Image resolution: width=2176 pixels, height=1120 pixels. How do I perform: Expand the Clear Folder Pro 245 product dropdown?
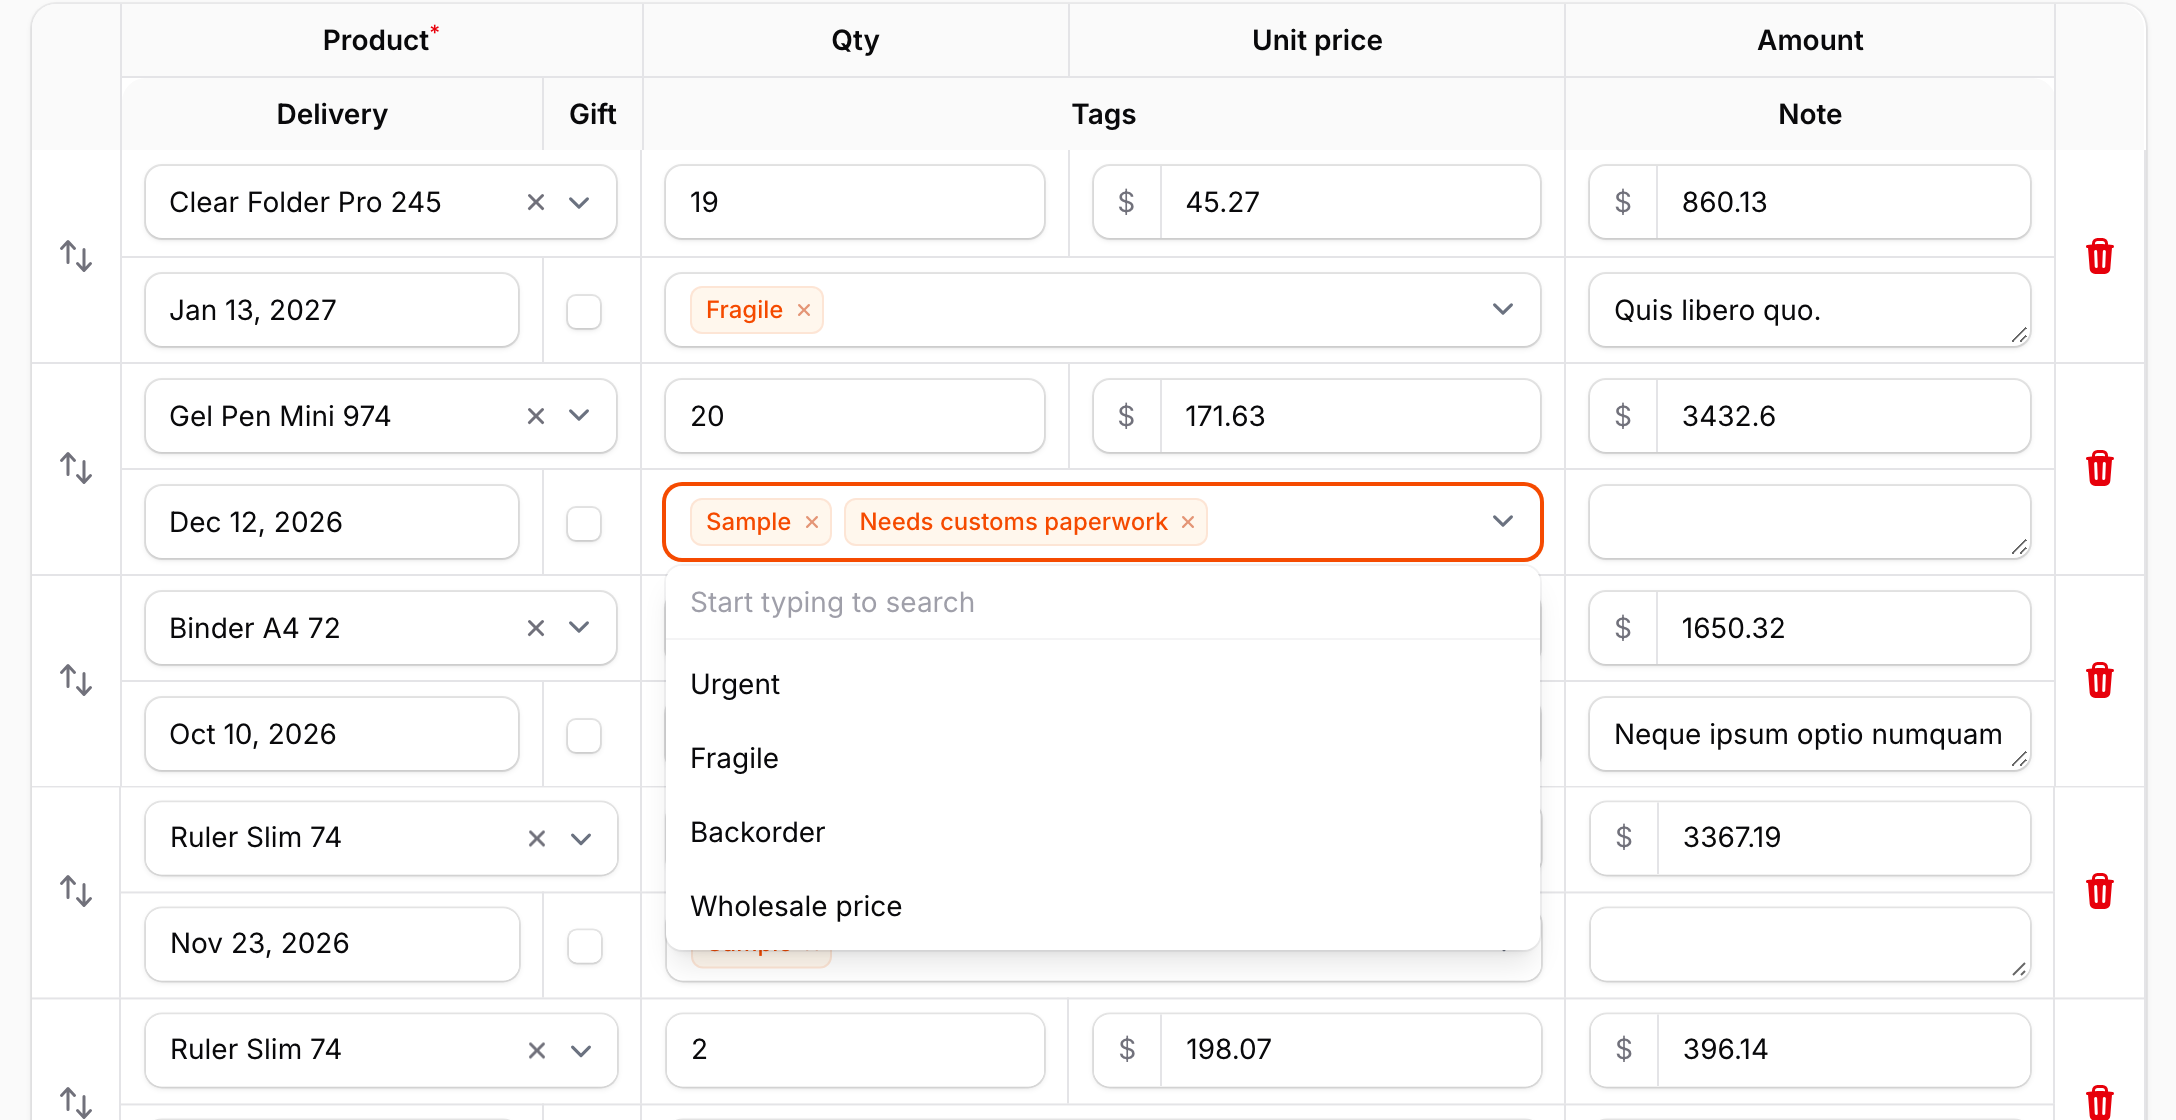coord(579,202)
